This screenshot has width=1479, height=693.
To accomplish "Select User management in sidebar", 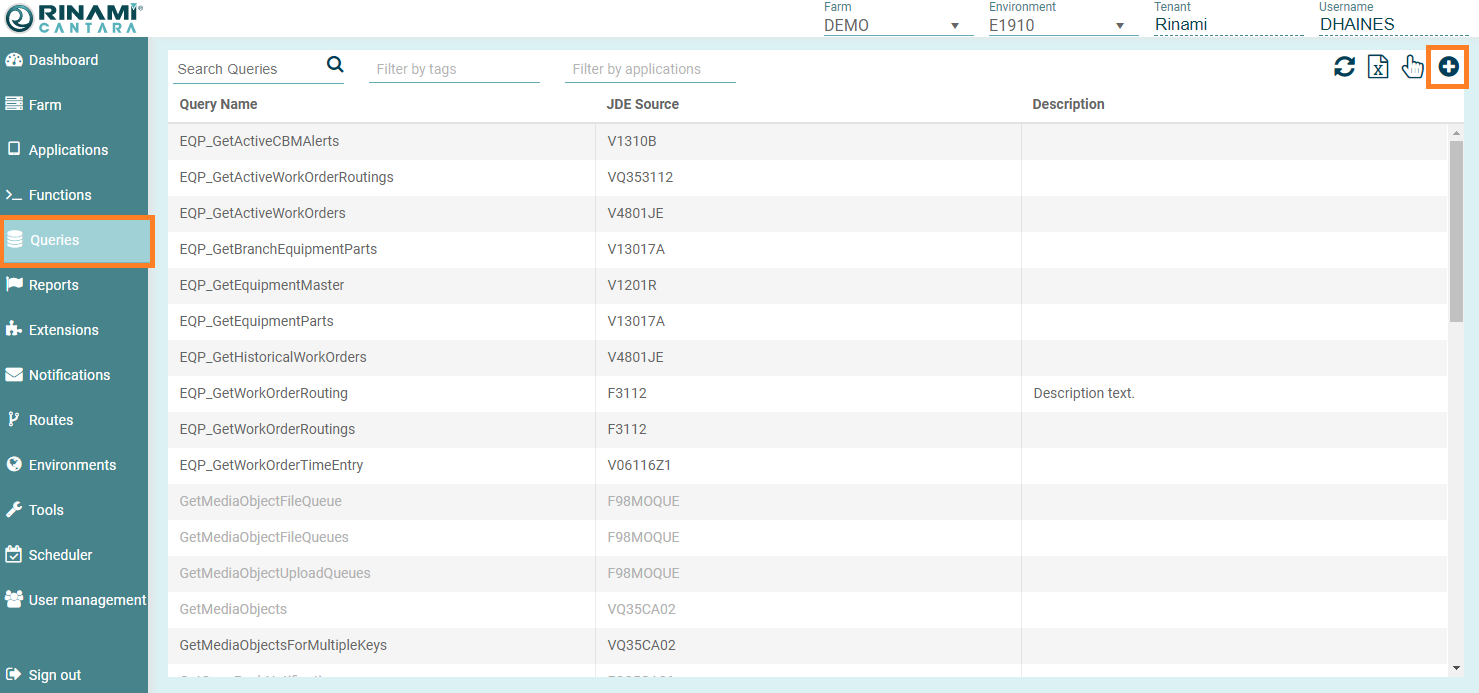I will (x=87, y=600).
